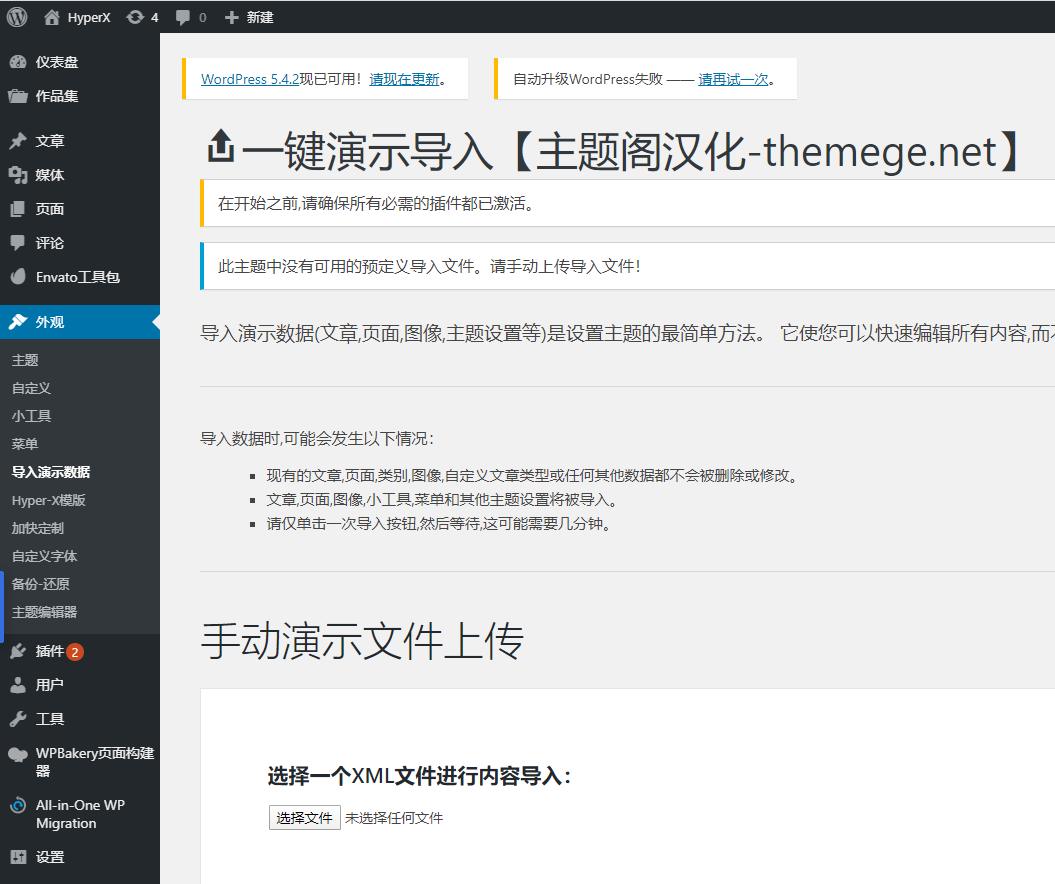Open the HyperX site home icon
The height and width of the screenshot is (884, 1055).
[x=52, y=17]
